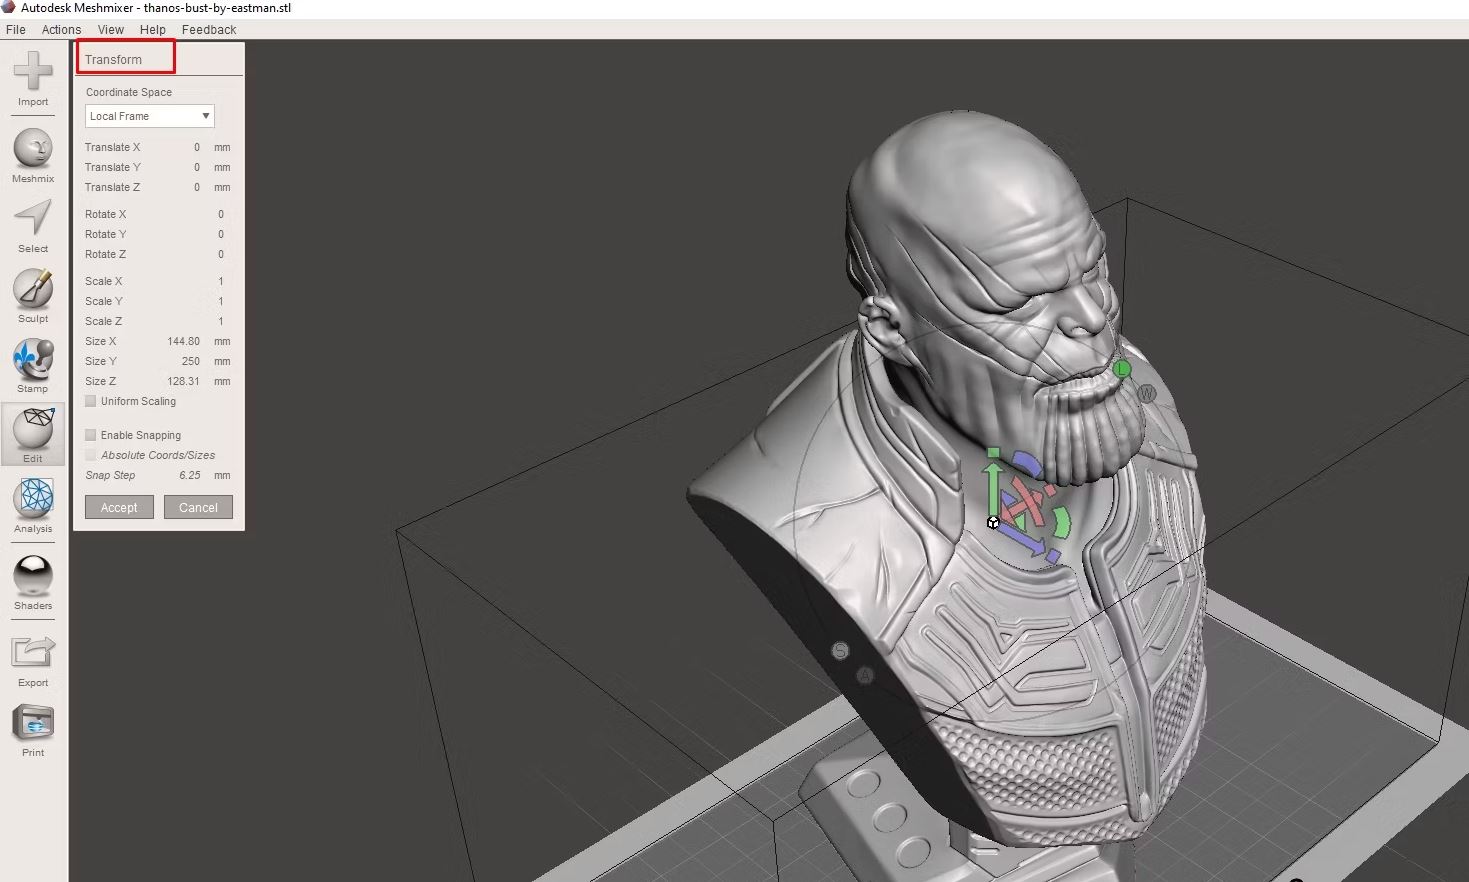Image resolution: width=1469 pixels, height=882 pixels.
Task: Click the Size Y value 250
Action: coord(190,361)
